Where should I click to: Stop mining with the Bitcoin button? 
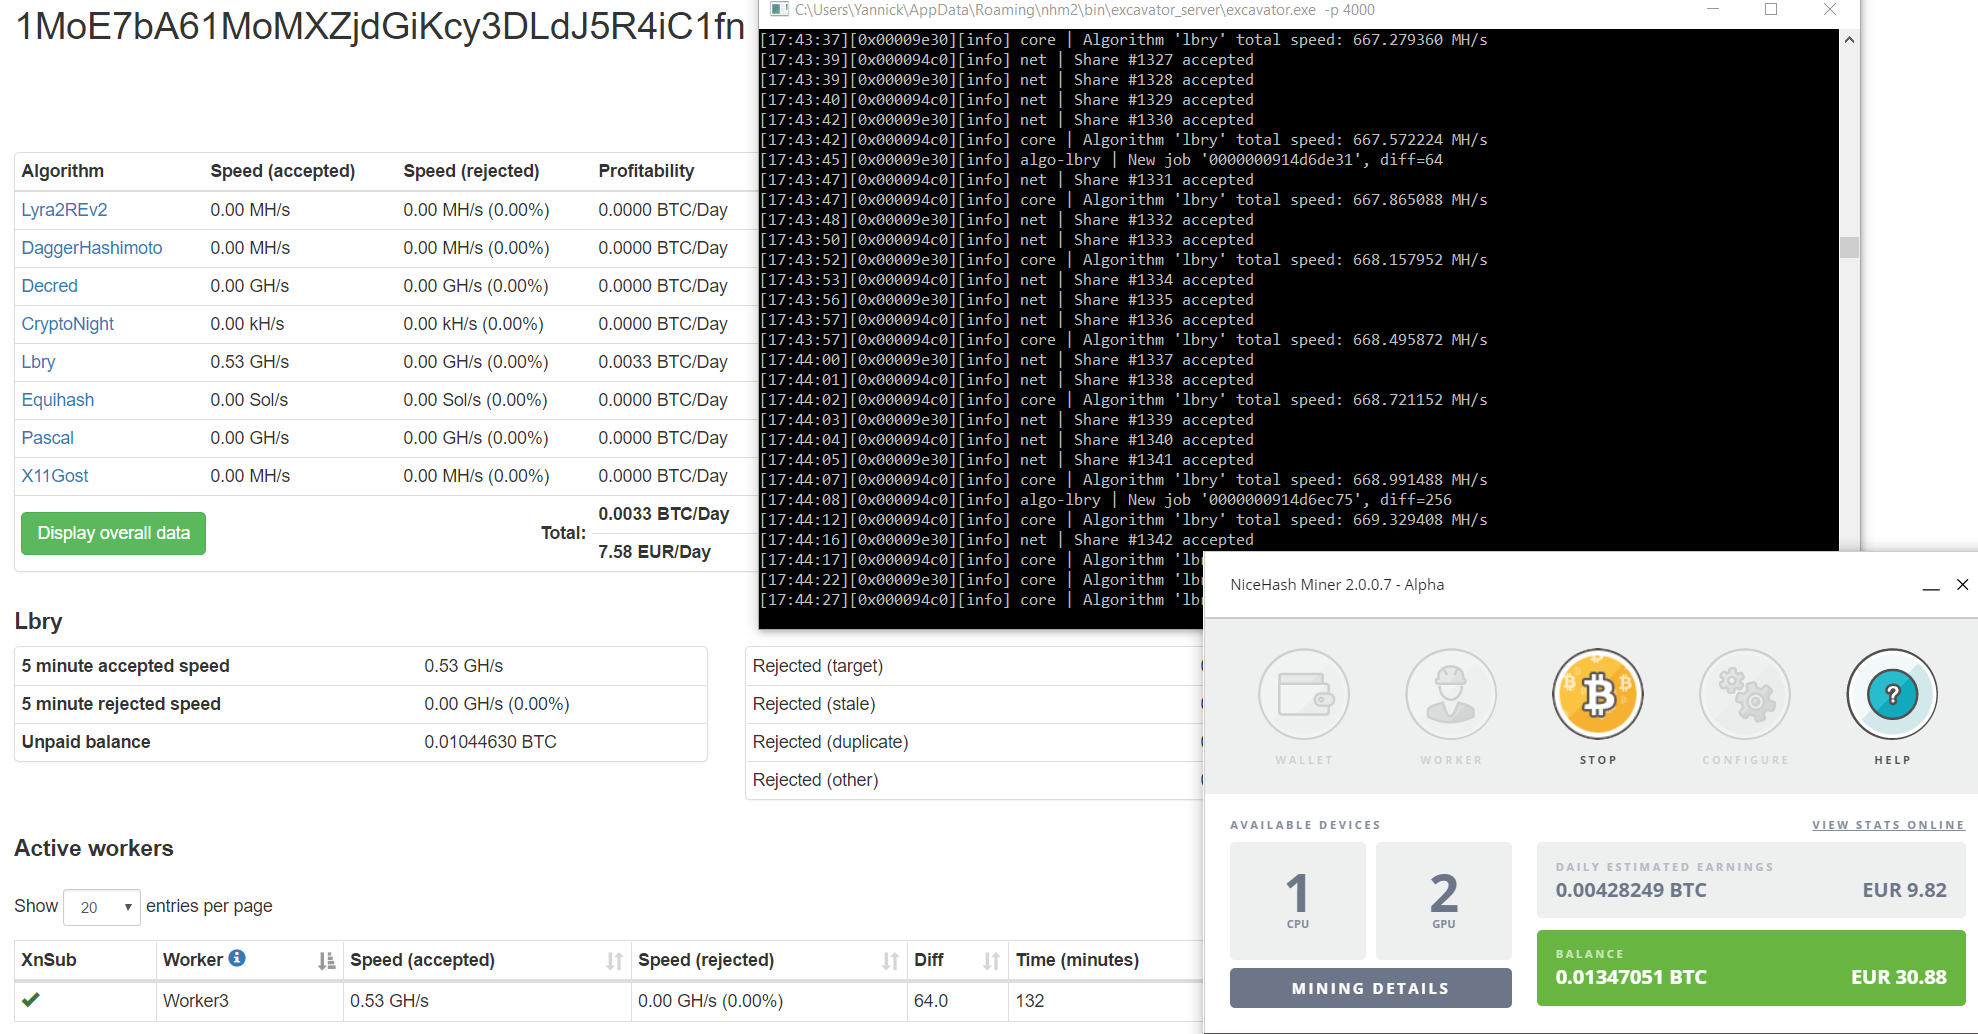pos(1598,695)
